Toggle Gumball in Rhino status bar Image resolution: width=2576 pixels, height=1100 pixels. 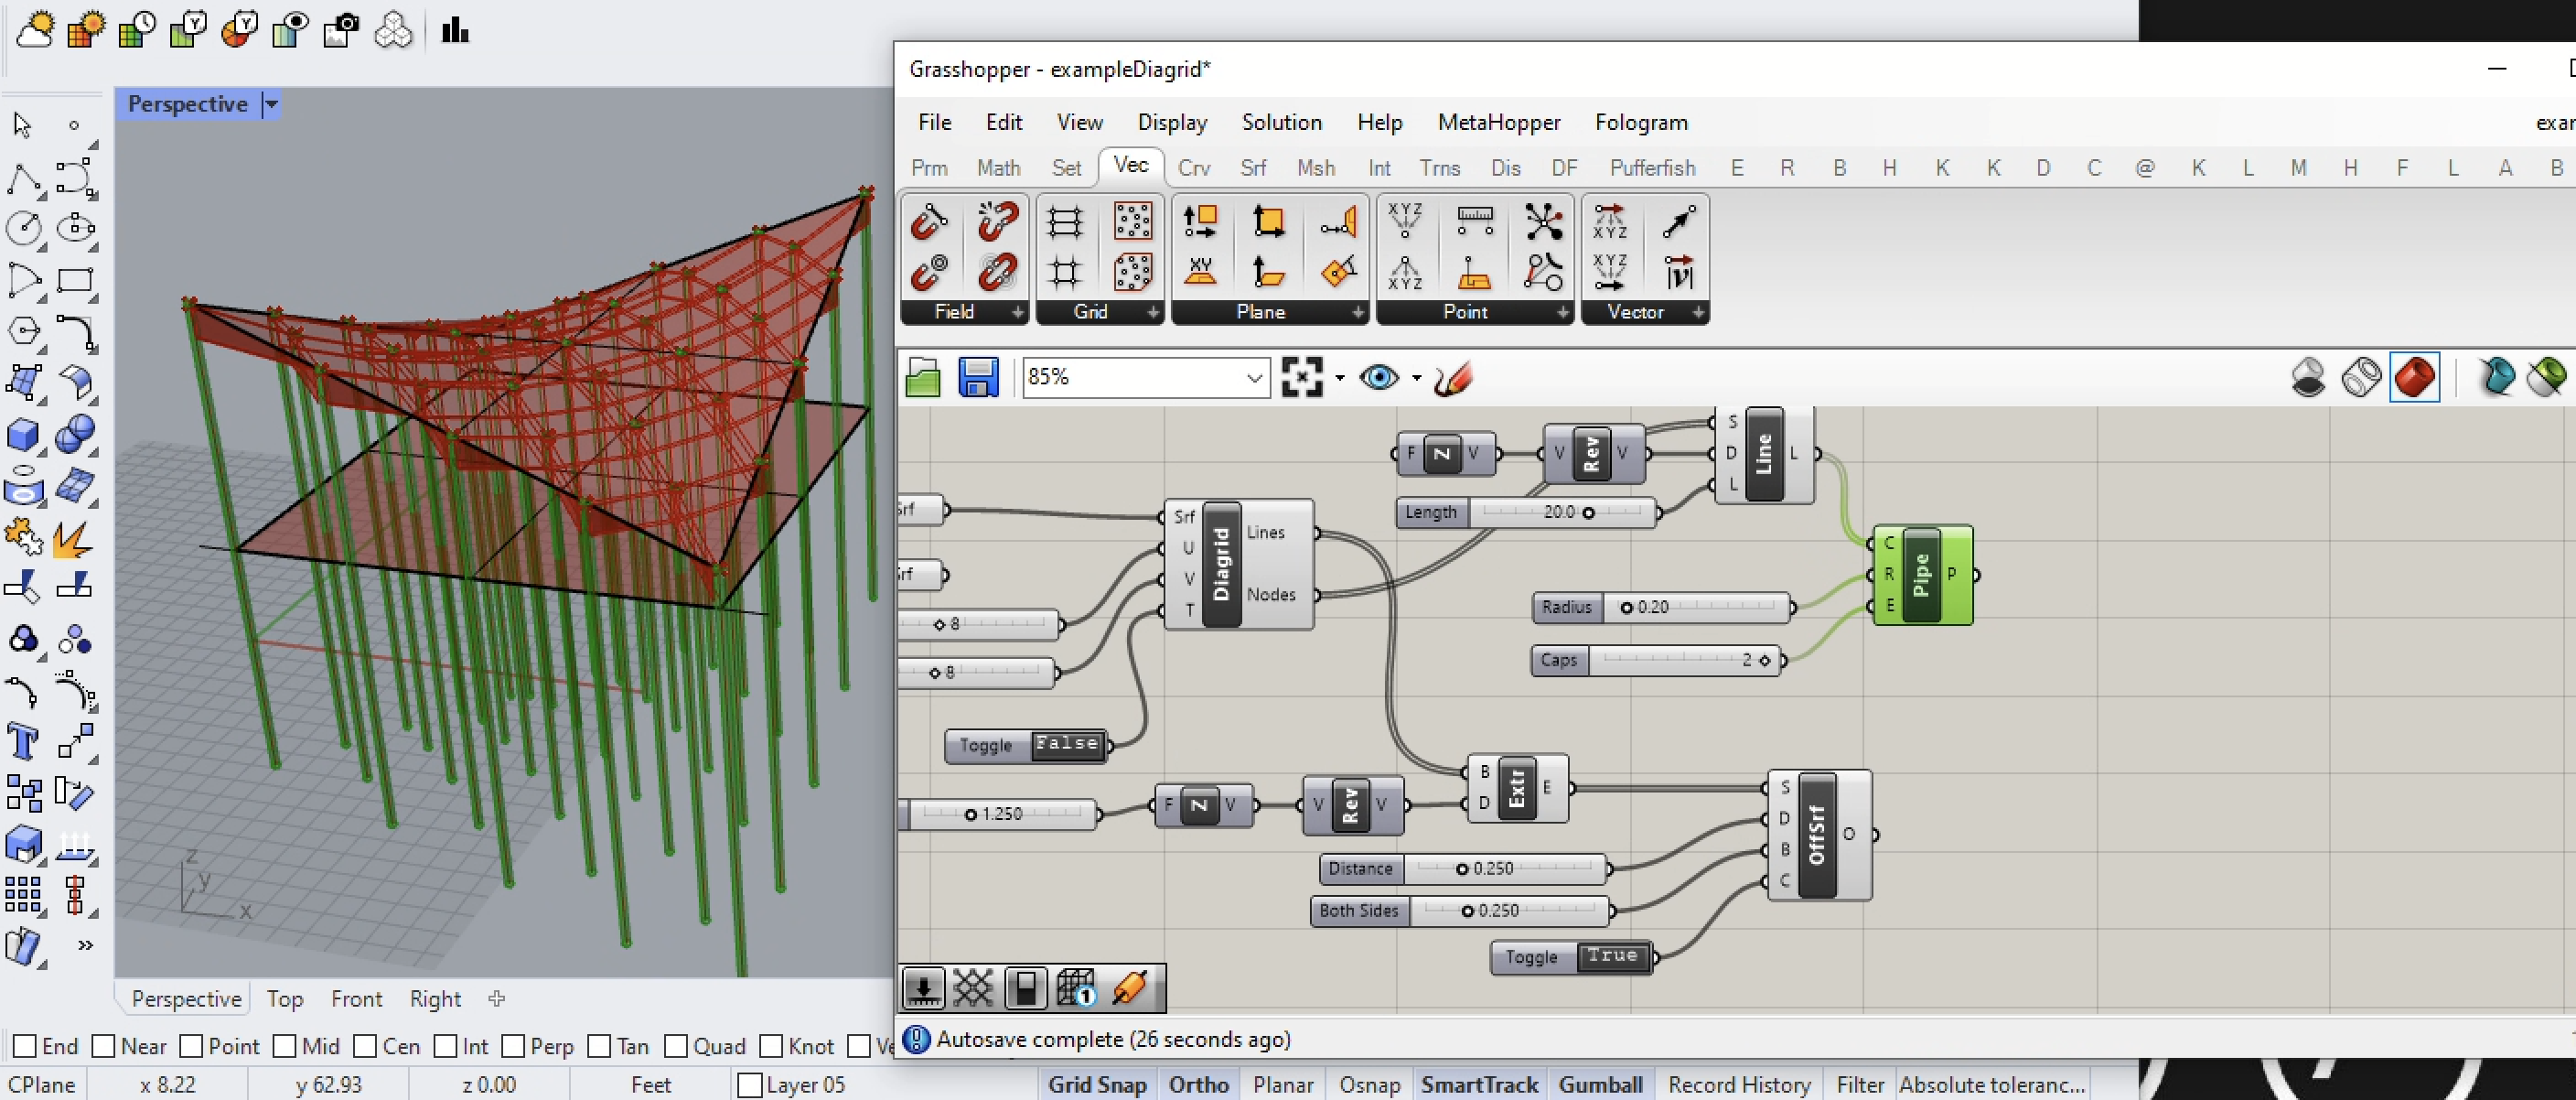point(1600,1084)
